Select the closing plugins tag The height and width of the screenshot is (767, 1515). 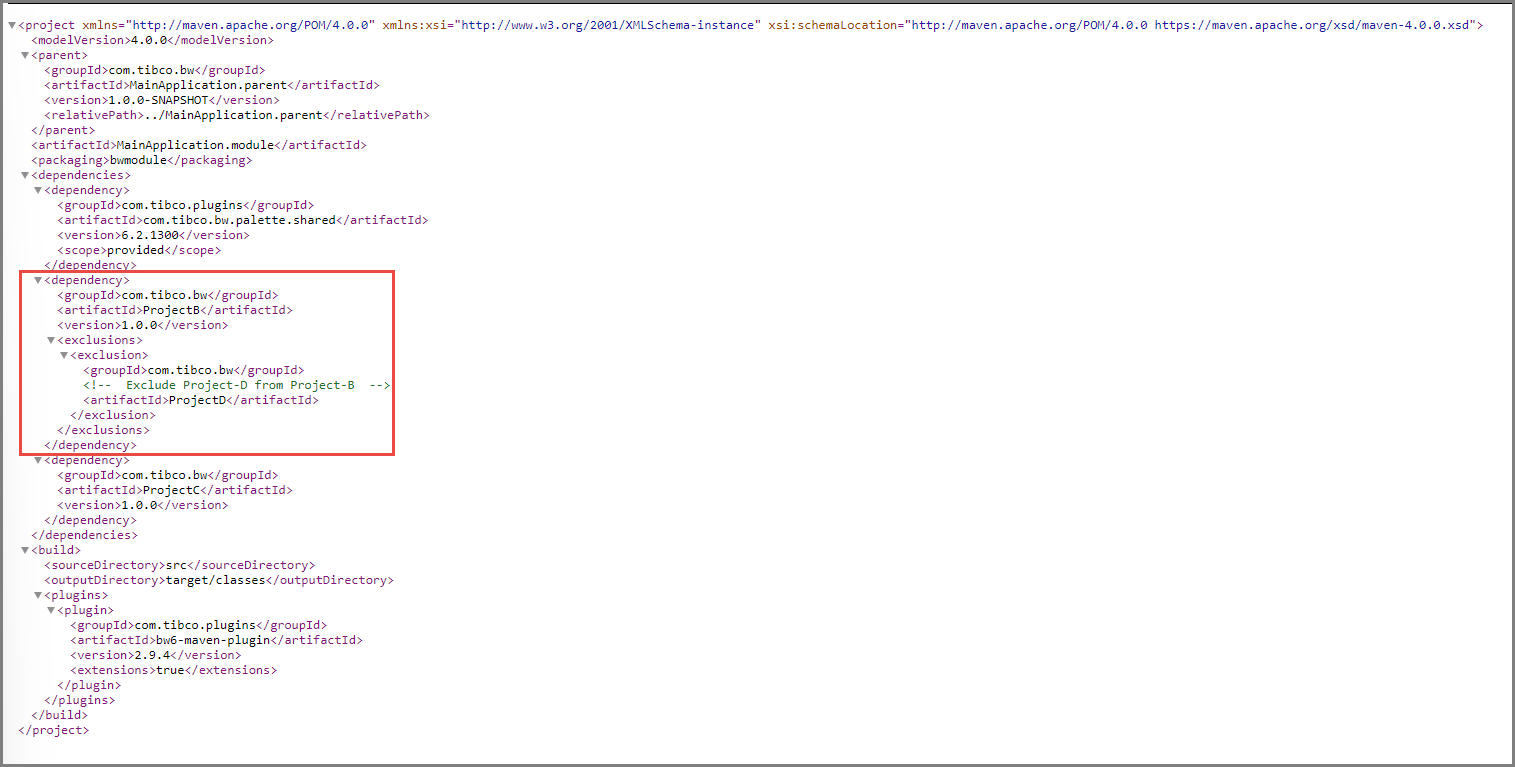79,700
